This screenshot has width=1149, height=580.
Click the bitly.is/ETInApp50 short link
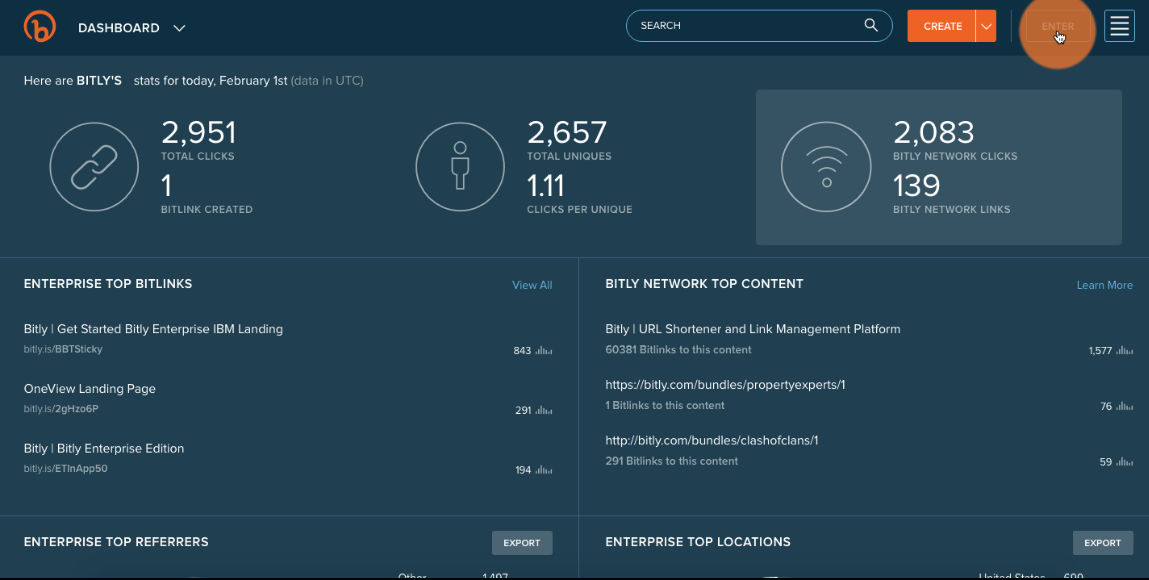(x=65, y=469)
